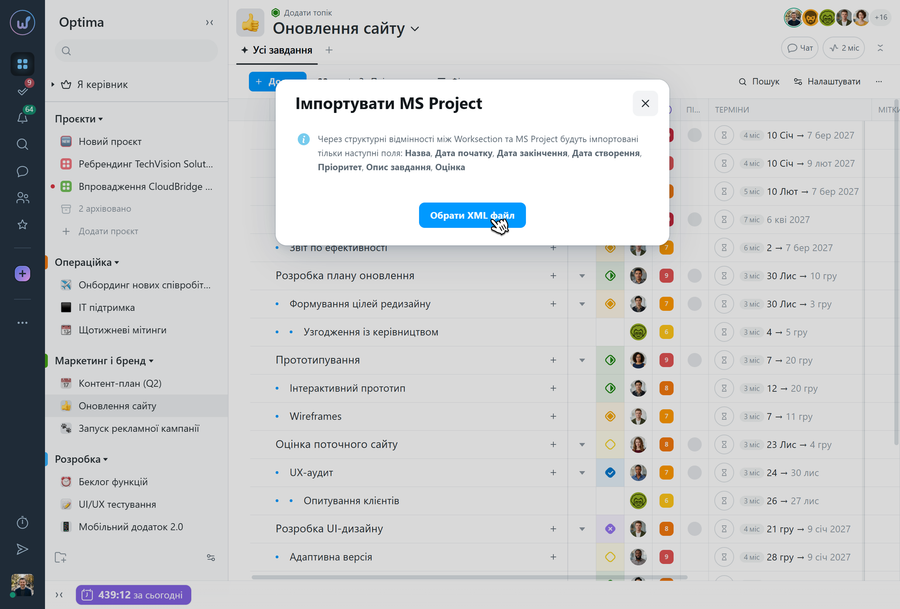
Task: Click the +16 members badge
Action: pos(880,17)
